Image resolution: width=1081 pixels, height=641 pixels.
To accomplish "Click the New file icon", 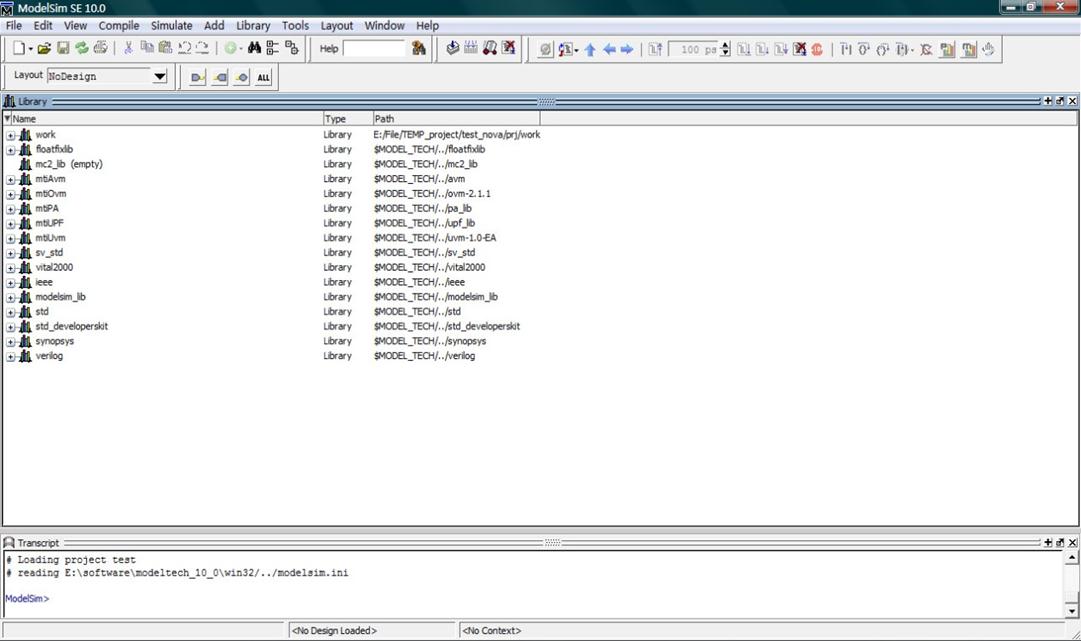I will (19, 48).
